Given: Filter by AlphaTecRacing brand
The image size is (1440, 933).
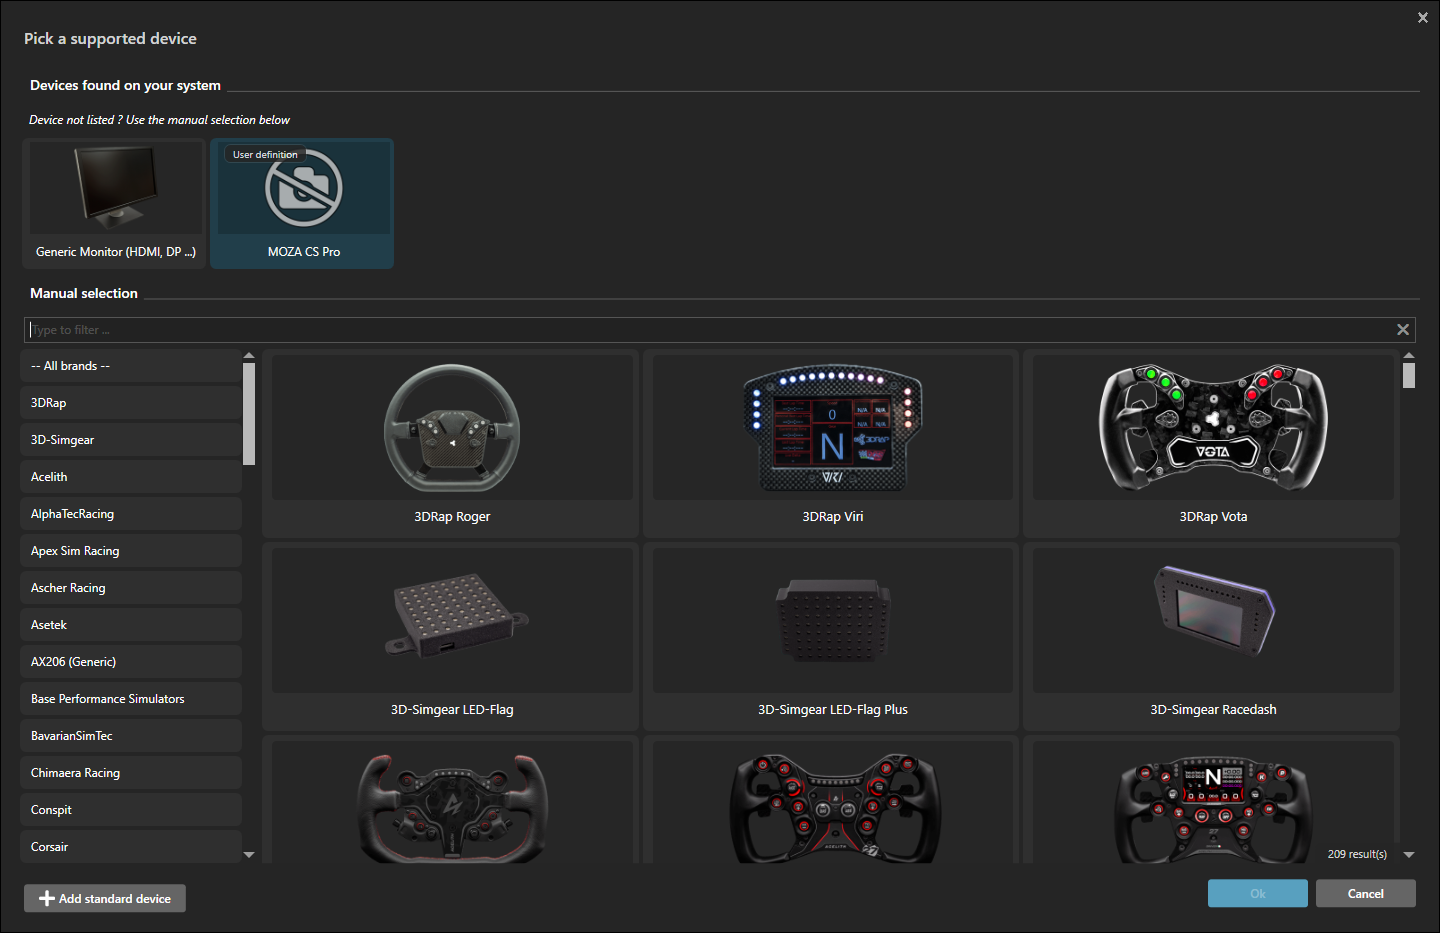Looking at the screenshot, I should coord(131,514).
